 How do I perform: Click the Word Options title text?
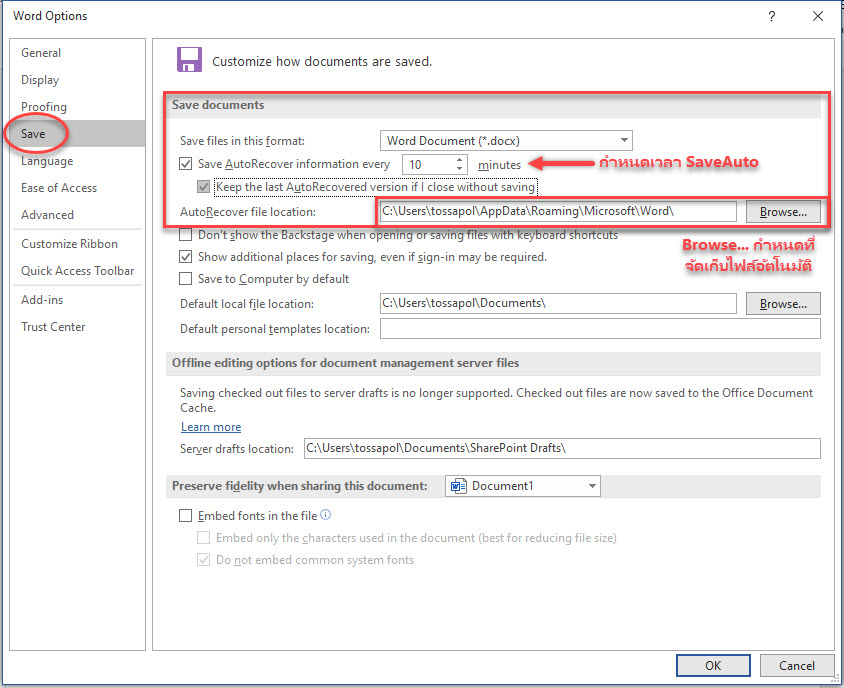coord(50,16)
